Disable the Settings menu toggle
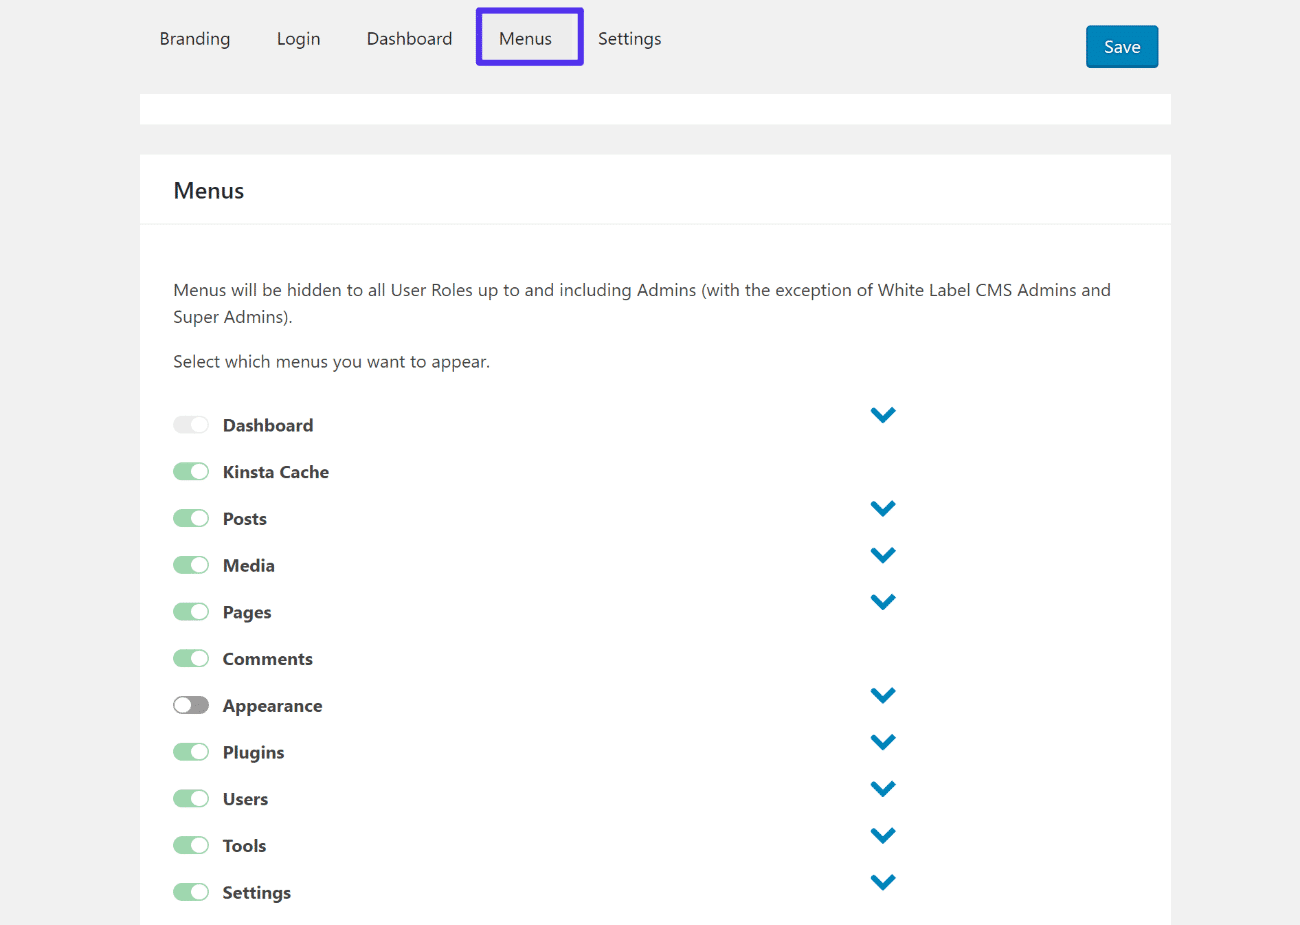 191,891
